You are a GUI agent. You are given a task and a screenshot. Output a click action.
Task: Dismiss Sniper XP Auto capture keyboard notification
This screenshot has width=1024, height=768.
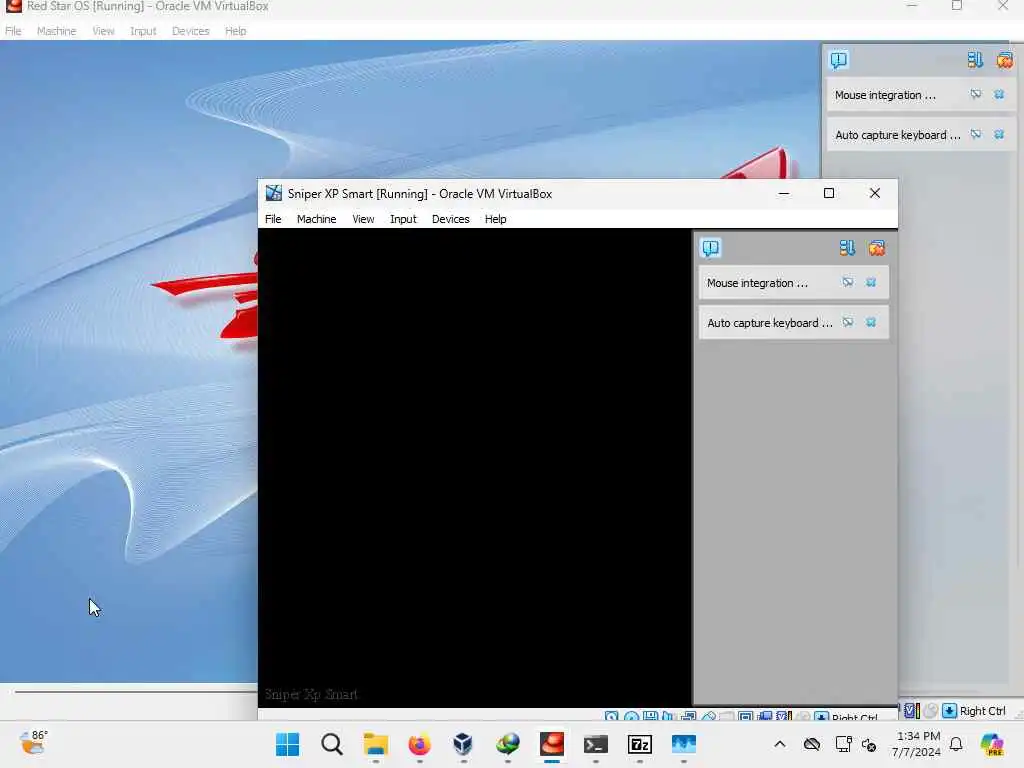point(871,323)
